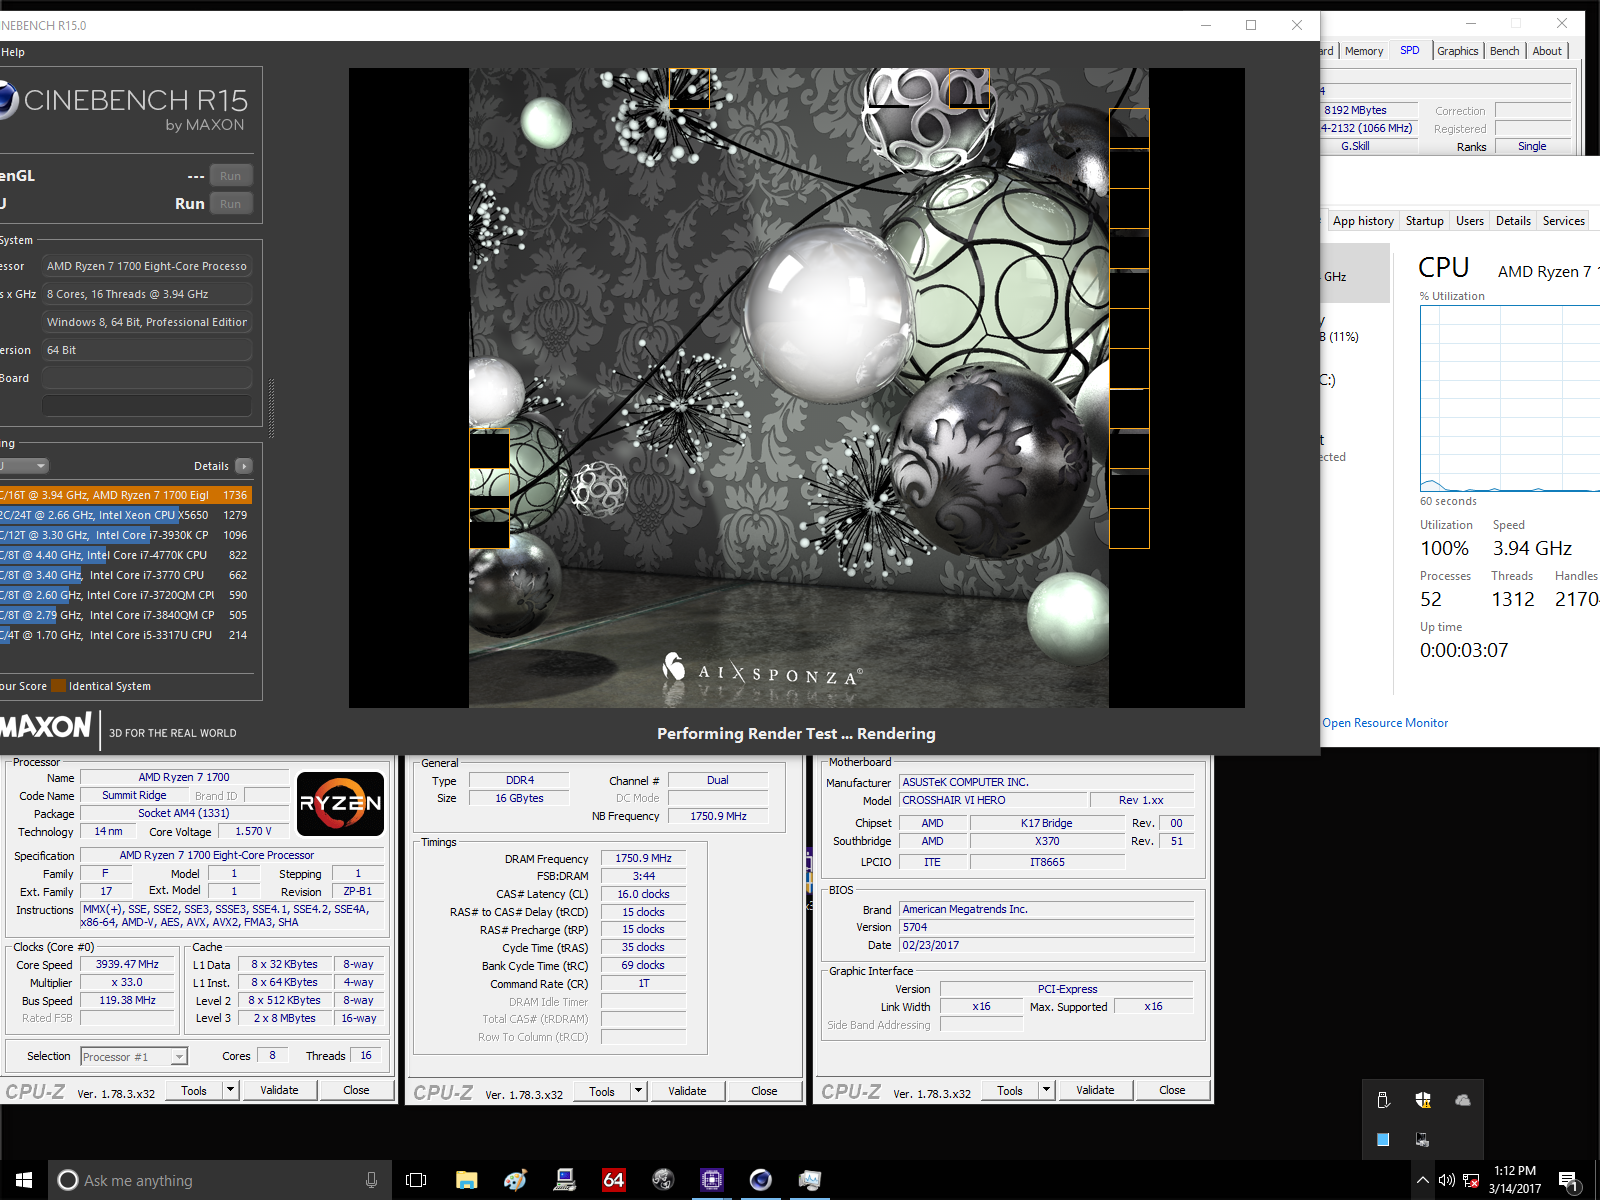This screenshot has height=1200, width=1600.
Task: Switch to Task Manager via taskbar icon
Action: pyautogui.click(x=809, y=1180)
